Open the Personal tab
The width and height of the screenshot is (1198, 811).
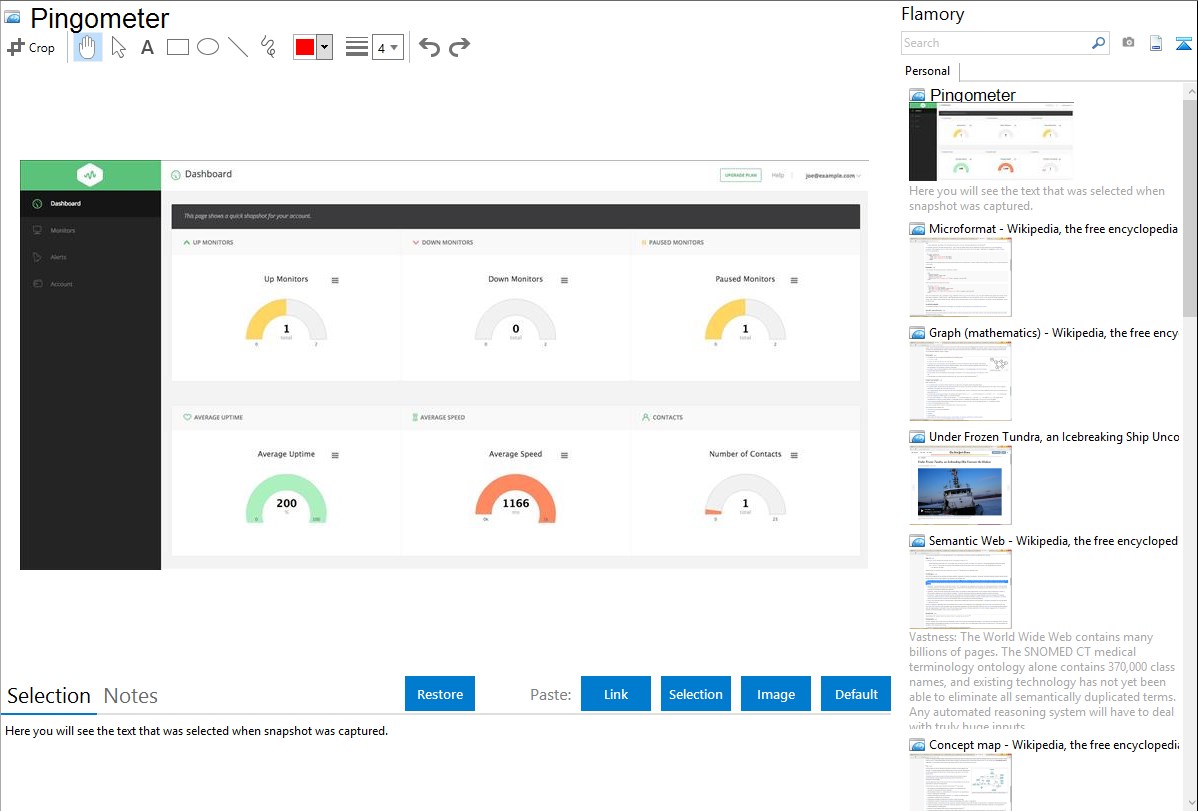(x=927, y=70)
